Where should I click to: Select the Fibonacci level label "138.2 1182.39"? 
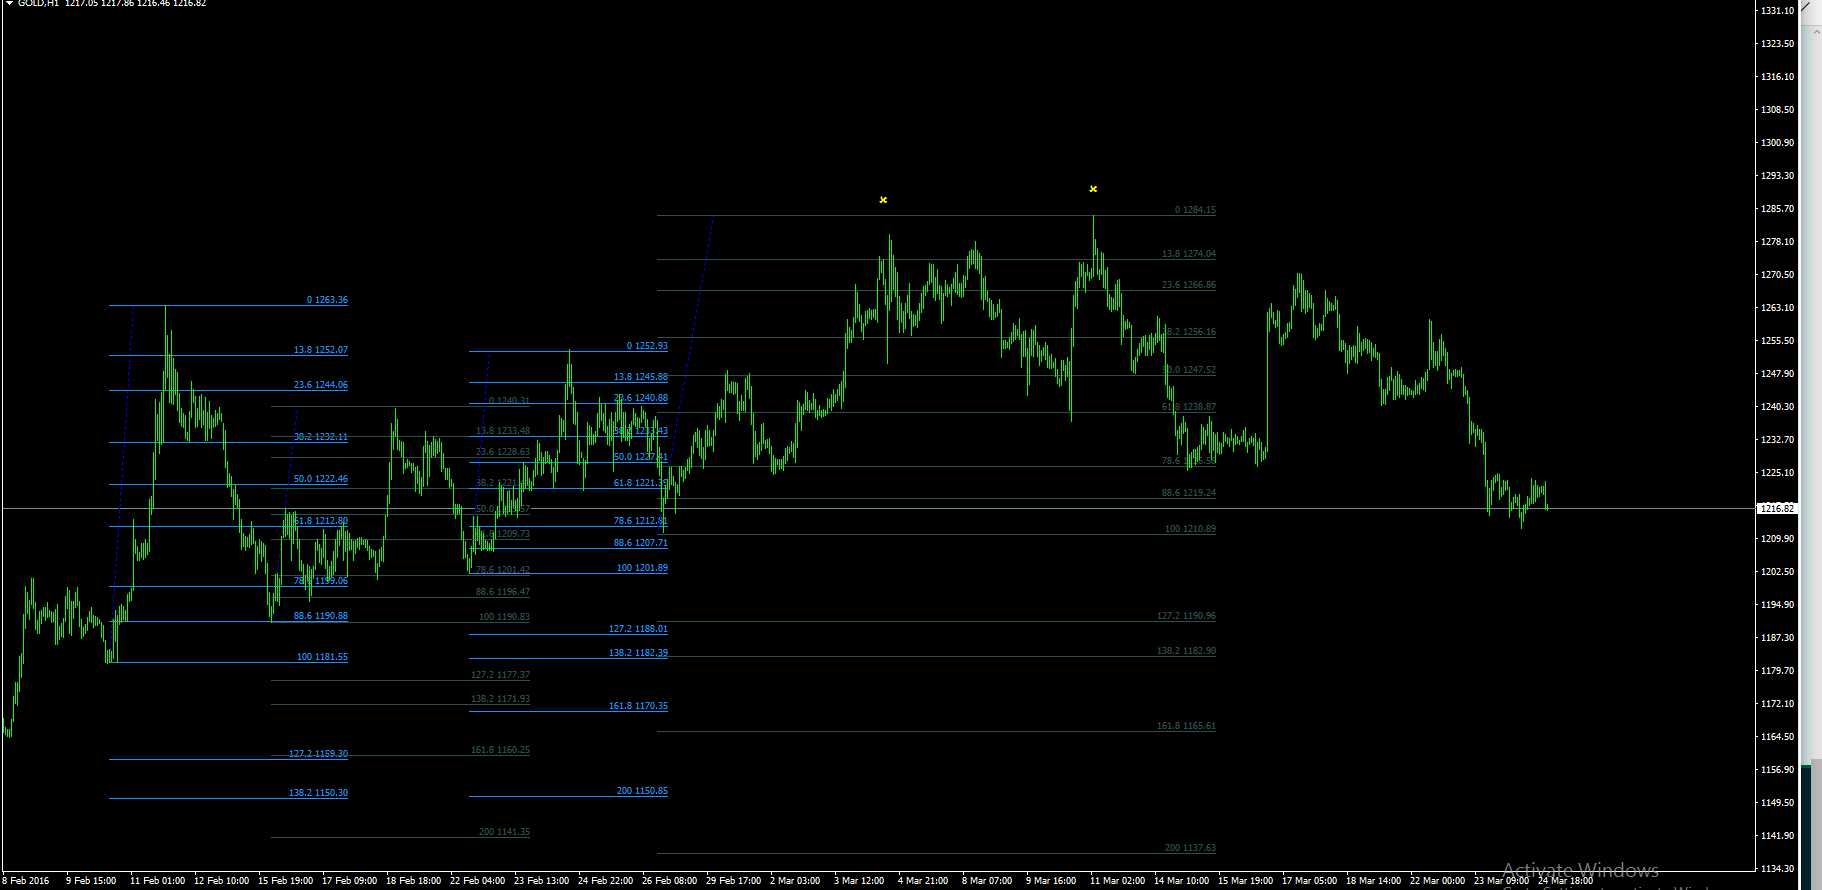coord(639,653)
